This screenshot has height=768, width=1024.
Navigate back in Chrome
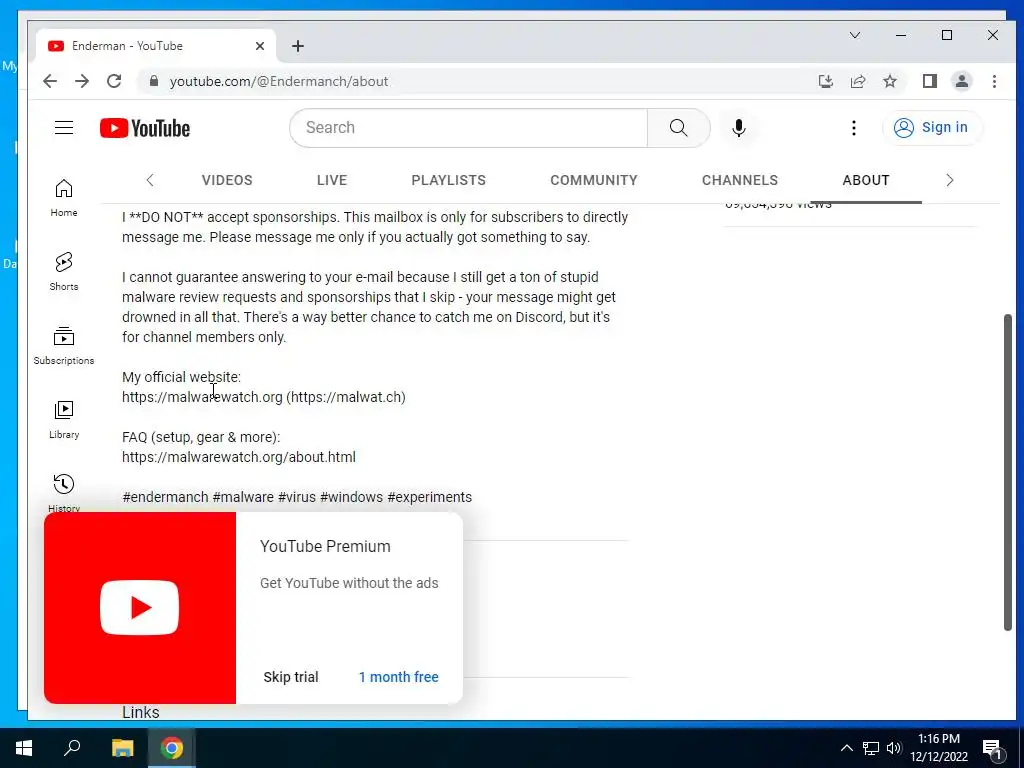point(50,81)
